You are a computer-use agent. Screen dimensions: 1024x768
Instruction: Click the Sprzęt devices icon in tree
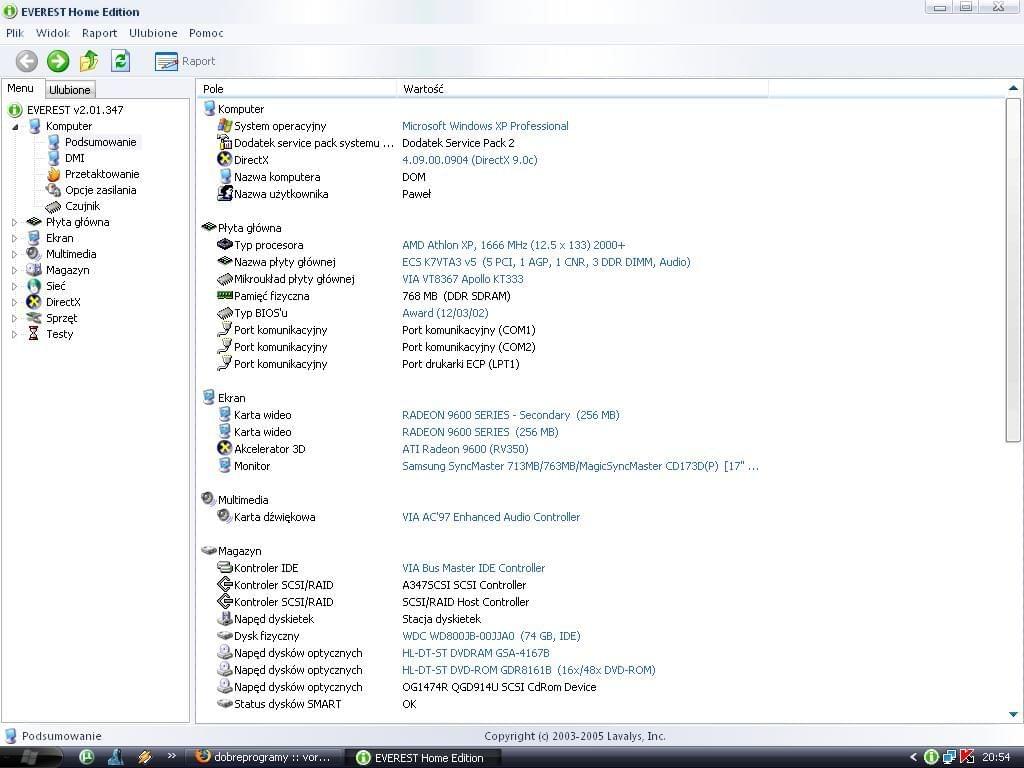click(34, 318)
